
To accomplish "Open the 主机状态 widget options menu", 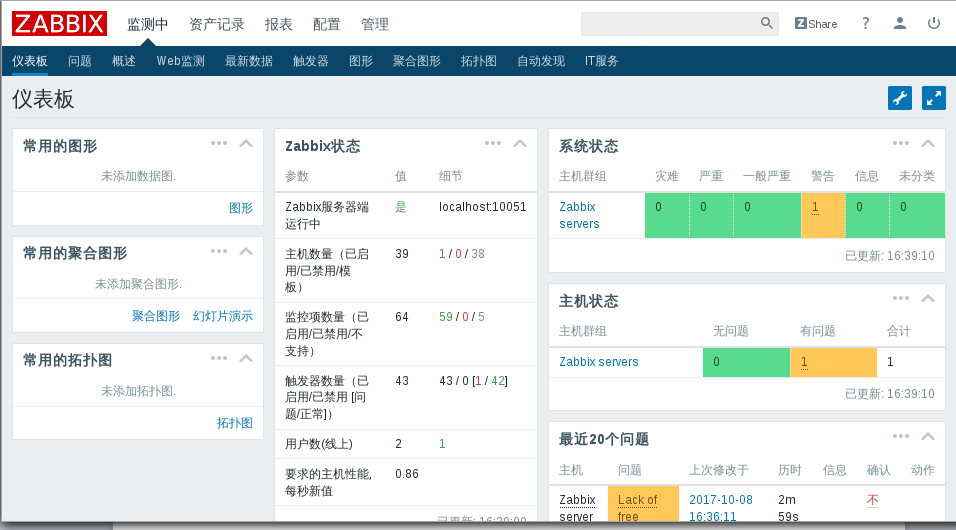I will 901,298.
